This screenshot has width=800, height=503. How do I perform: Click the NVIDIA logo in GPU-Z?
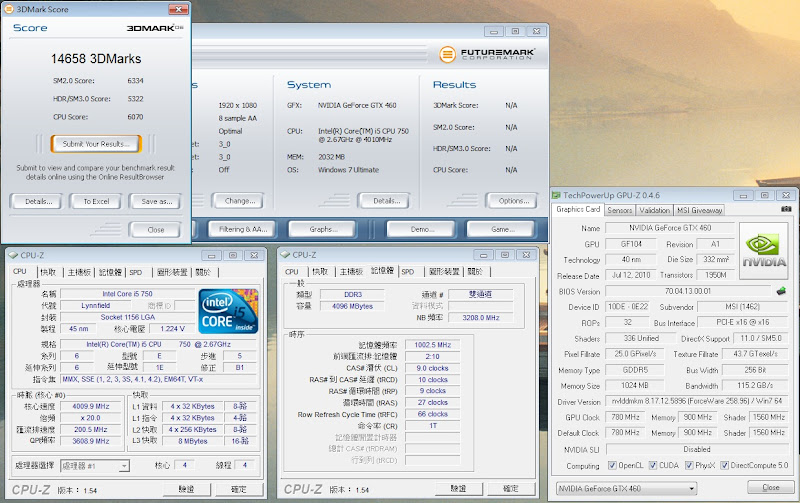tap(763, 248)
